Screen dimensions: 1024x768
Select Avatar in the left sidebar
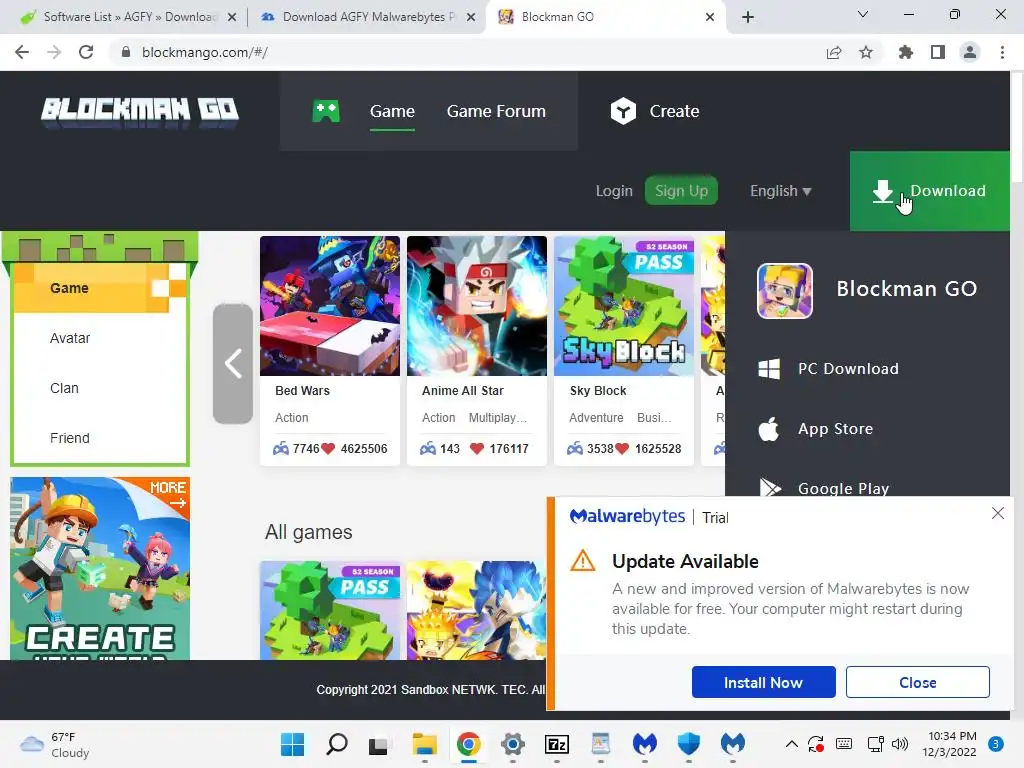click(x=70, y=338)
